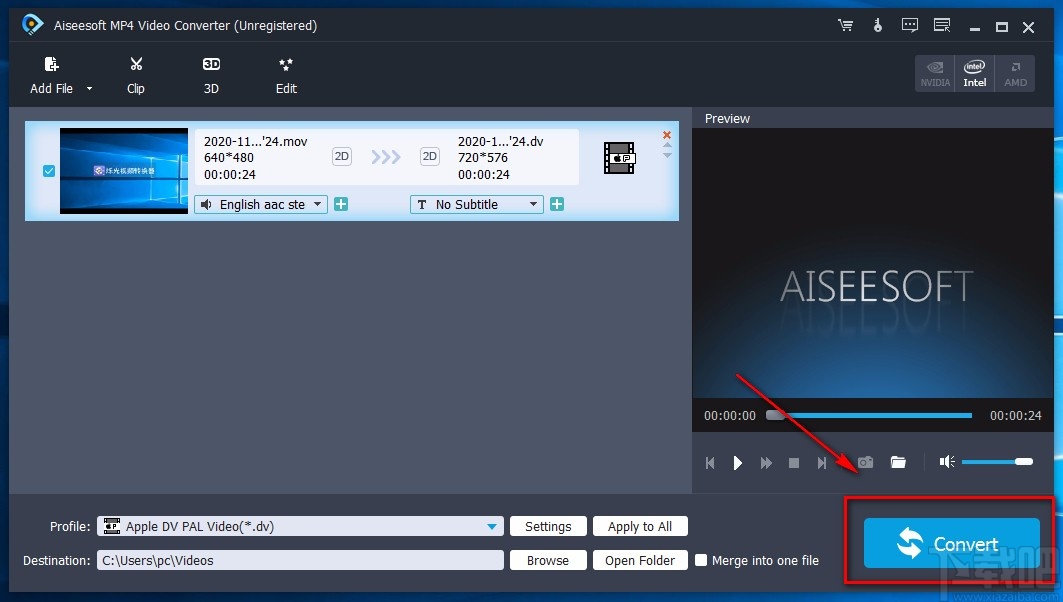Take a snapshot of the preview frame

pyautogui.click(x=865, y=462)
